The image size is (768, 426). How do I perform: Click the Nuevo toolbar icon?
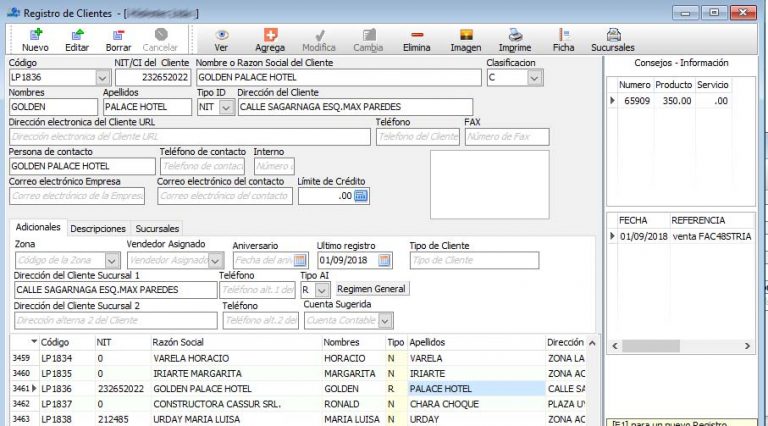pos(35,35)
